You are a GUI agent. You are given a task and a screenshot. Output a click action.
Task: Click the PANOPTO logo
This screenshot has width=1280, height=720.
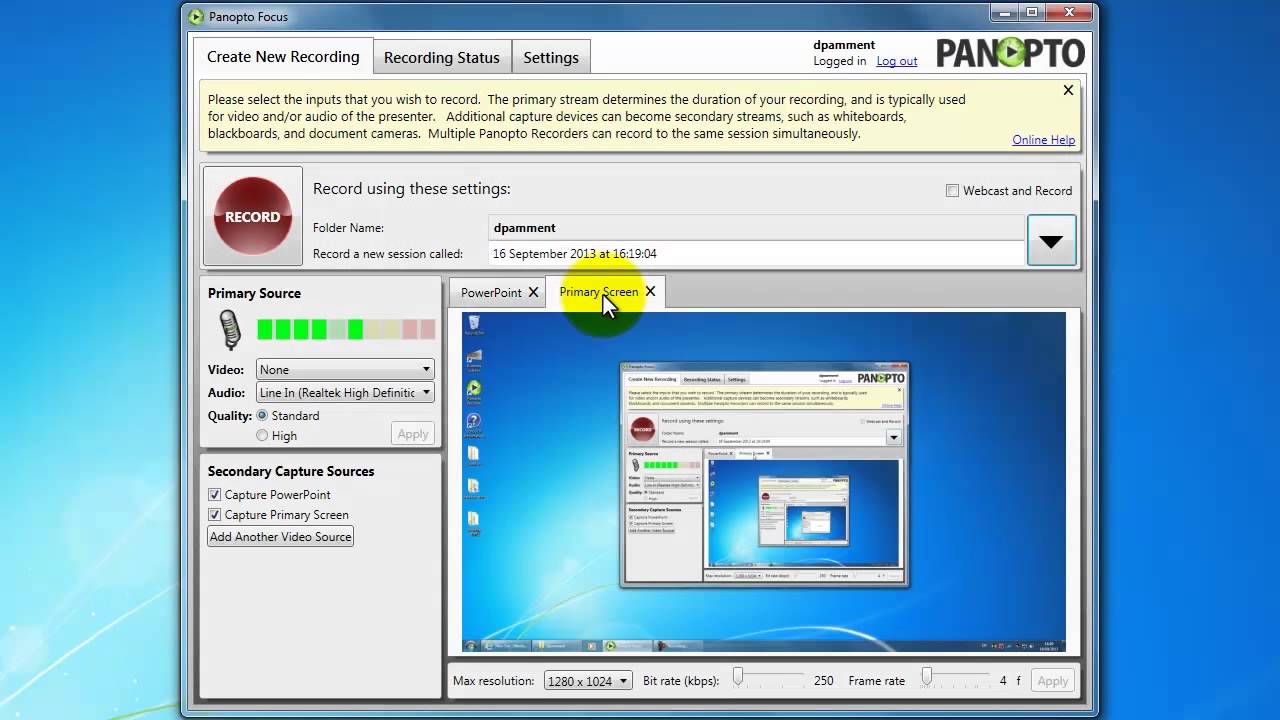pyautogui.click(x=1010, y=53)
